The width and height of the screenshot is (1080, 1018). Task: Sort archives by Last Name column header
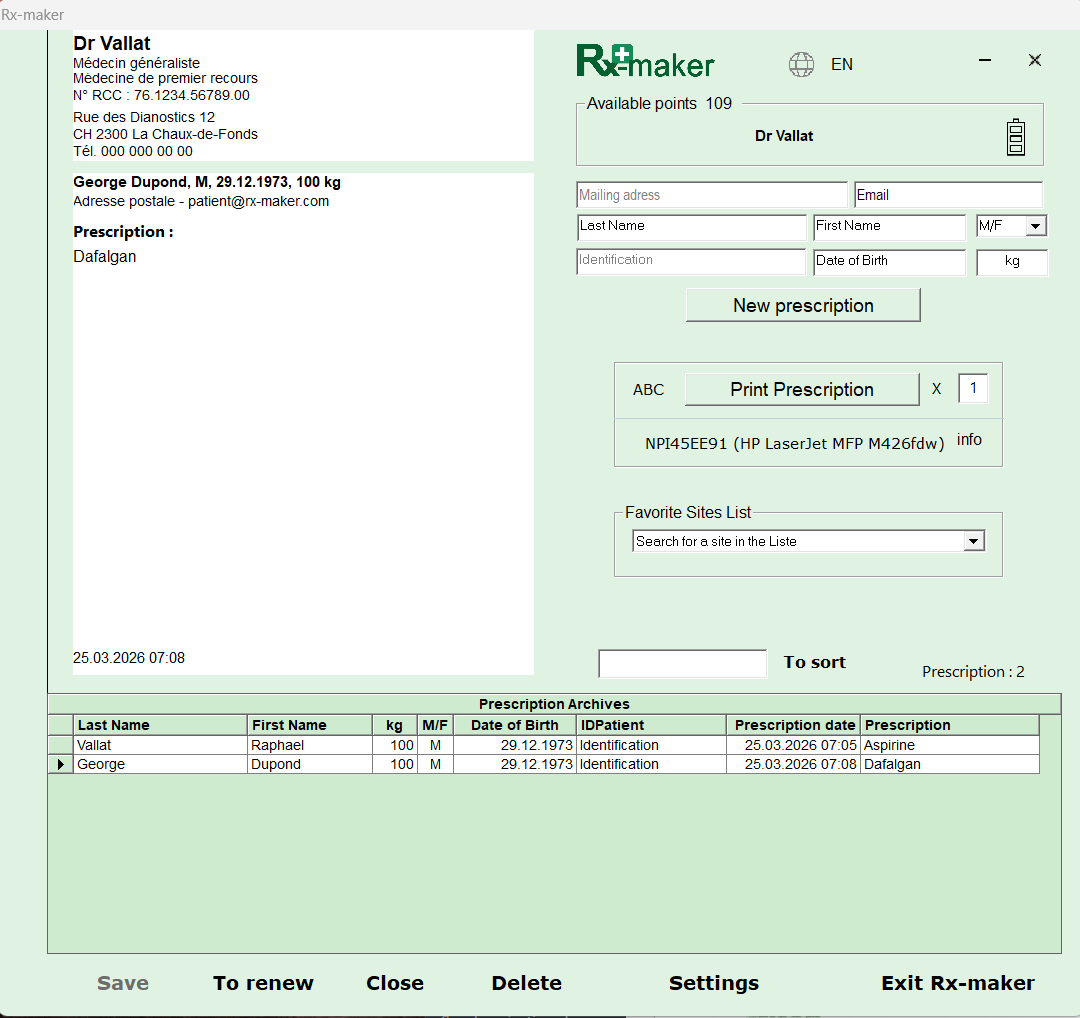pos(160,725)
